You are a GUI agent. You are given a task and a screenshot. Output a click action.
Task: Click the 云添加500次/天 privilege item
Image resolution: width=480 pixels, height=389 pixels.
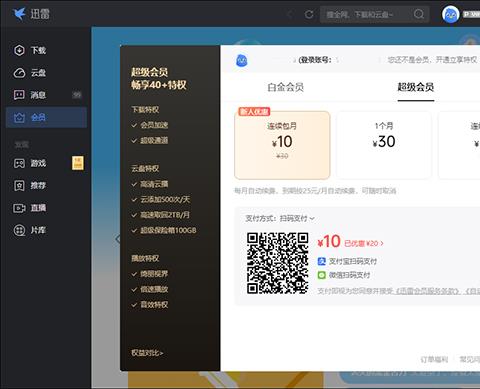click(x=161, y=199)
